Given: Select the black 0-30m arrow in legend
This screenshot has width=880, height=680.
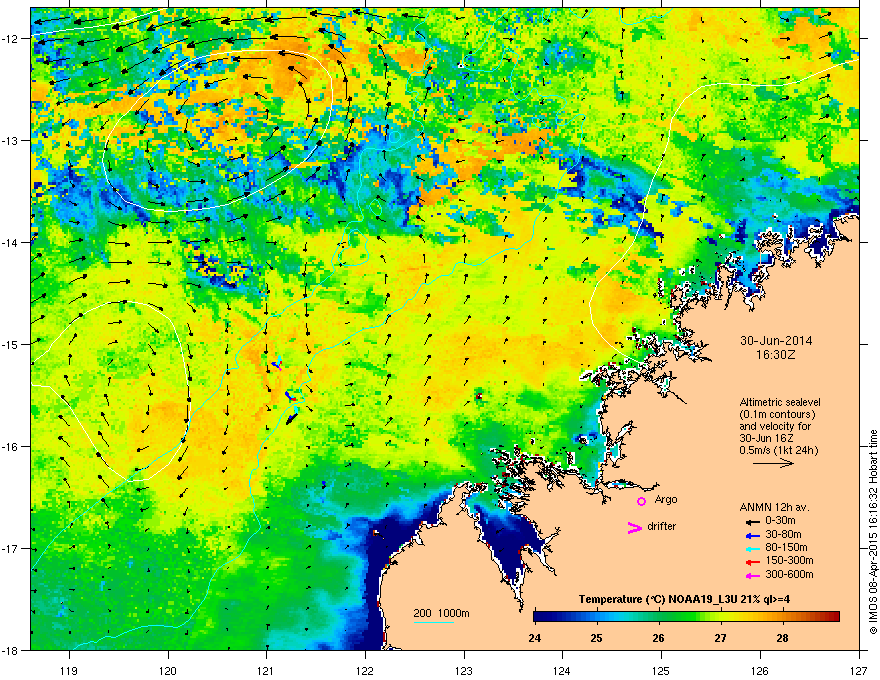Looking at the screenshot, I should (752, 521).
